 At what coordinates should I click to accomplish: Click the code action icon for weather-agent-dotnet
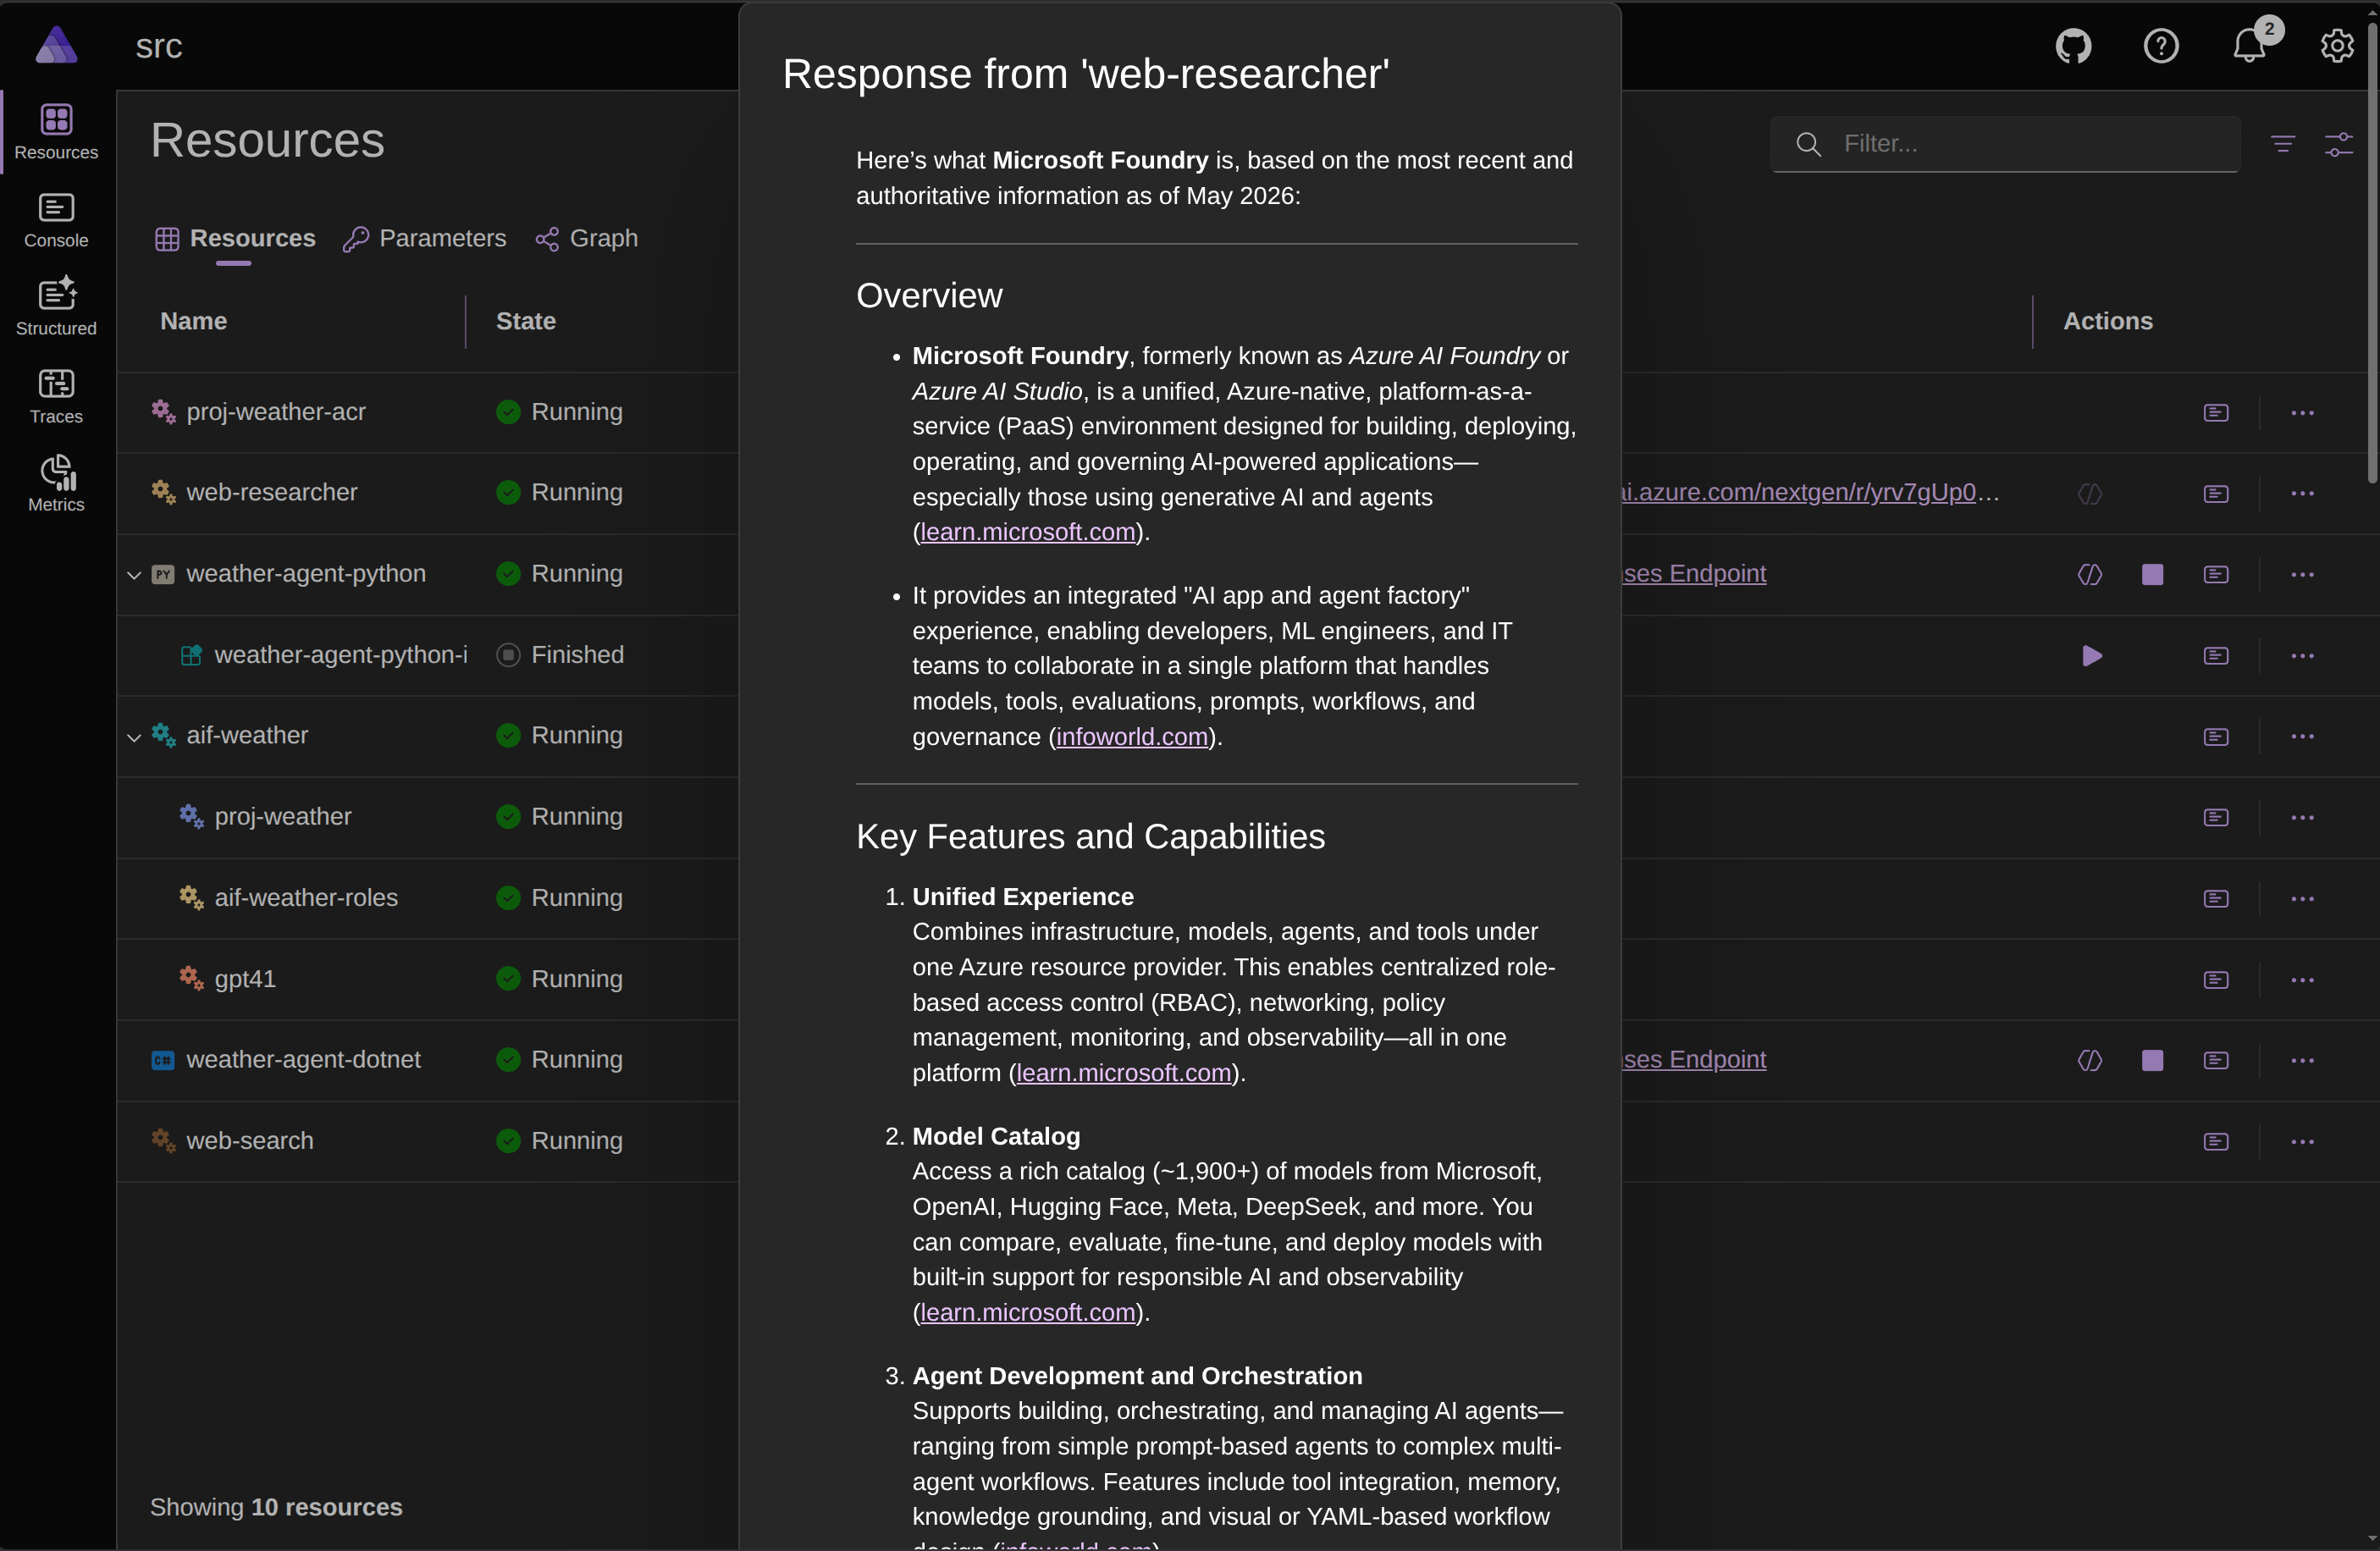click(2089, 1060)
